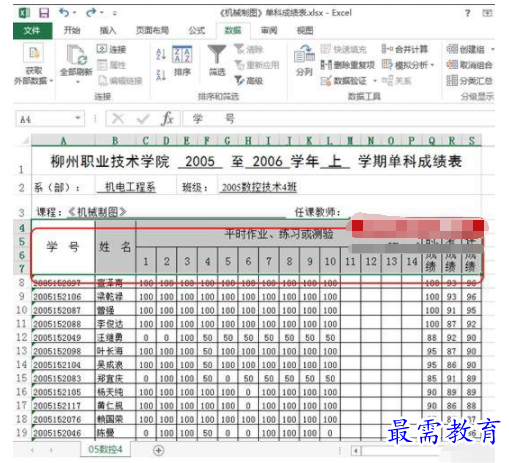Select row 12 header
This screenshot has height=463, width=509.
(22, 337)
